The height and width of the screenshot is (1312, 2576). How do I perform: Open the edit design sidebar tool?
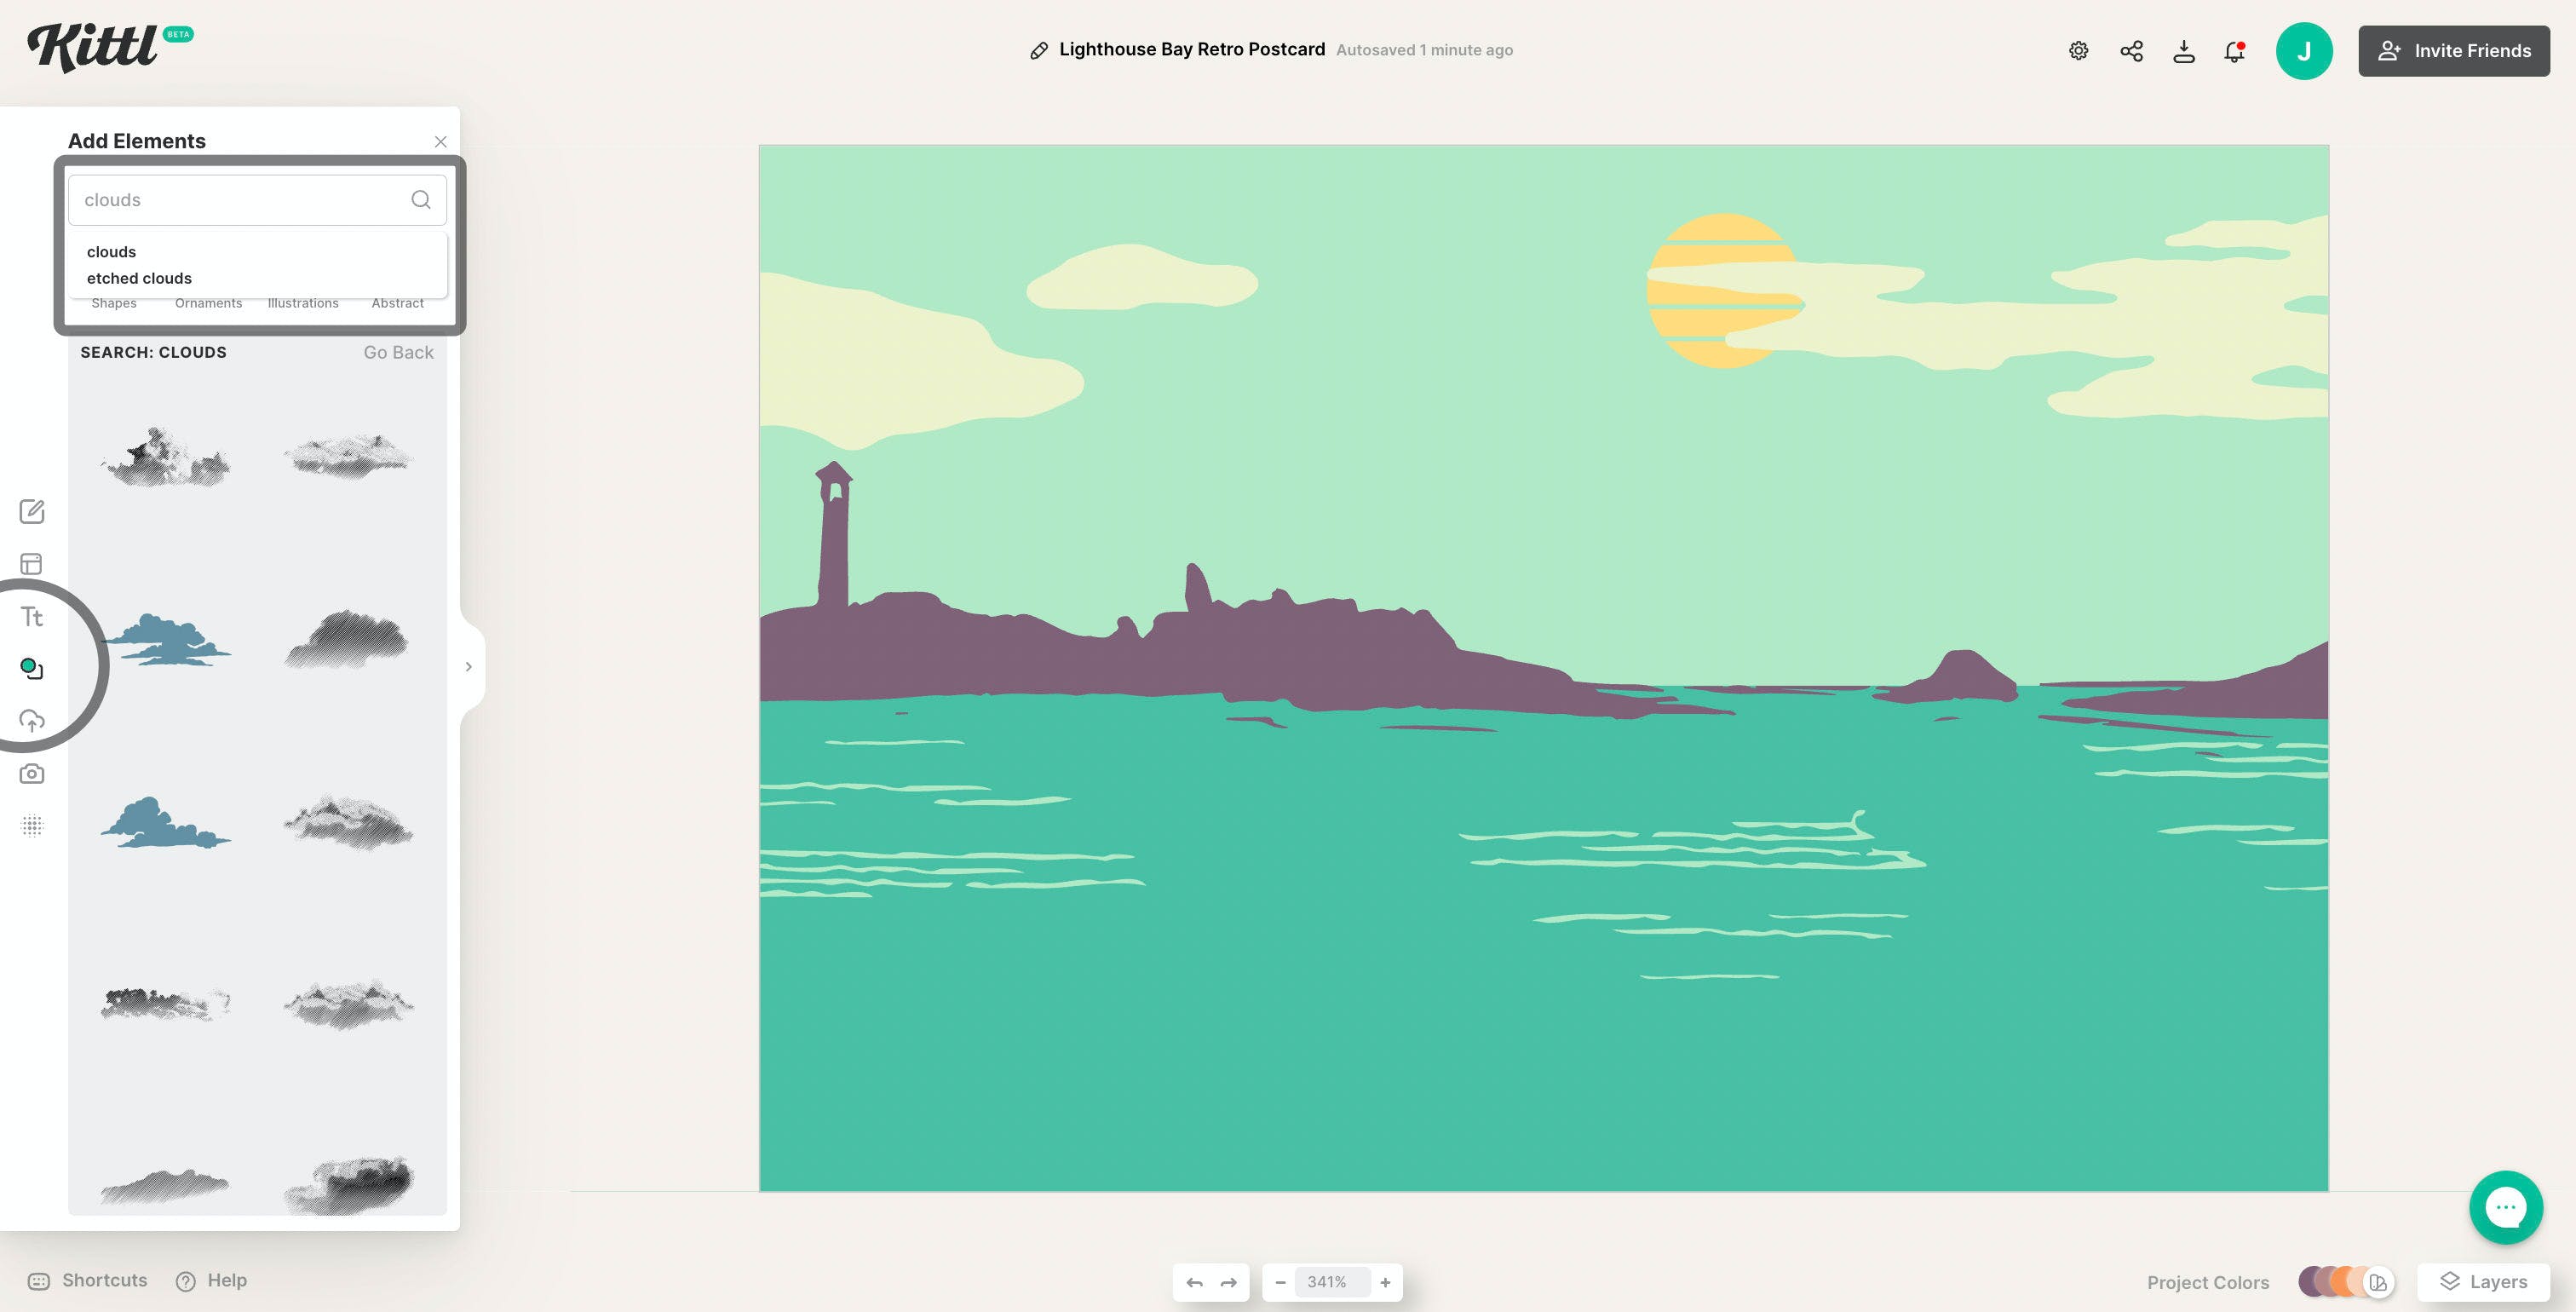[32, 512]
